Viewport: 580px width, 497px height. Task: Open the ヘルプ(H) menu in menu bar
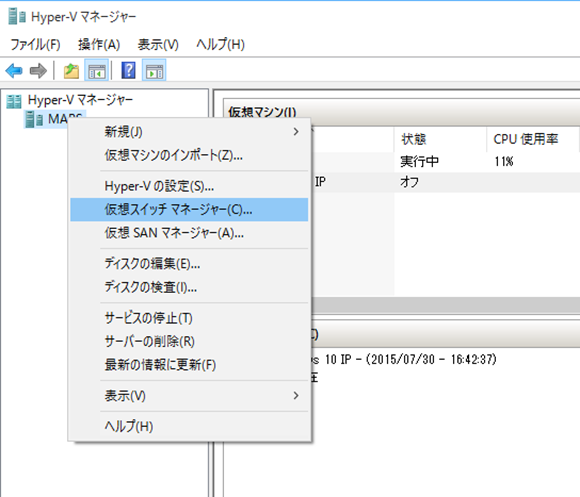tap(220, 44)
